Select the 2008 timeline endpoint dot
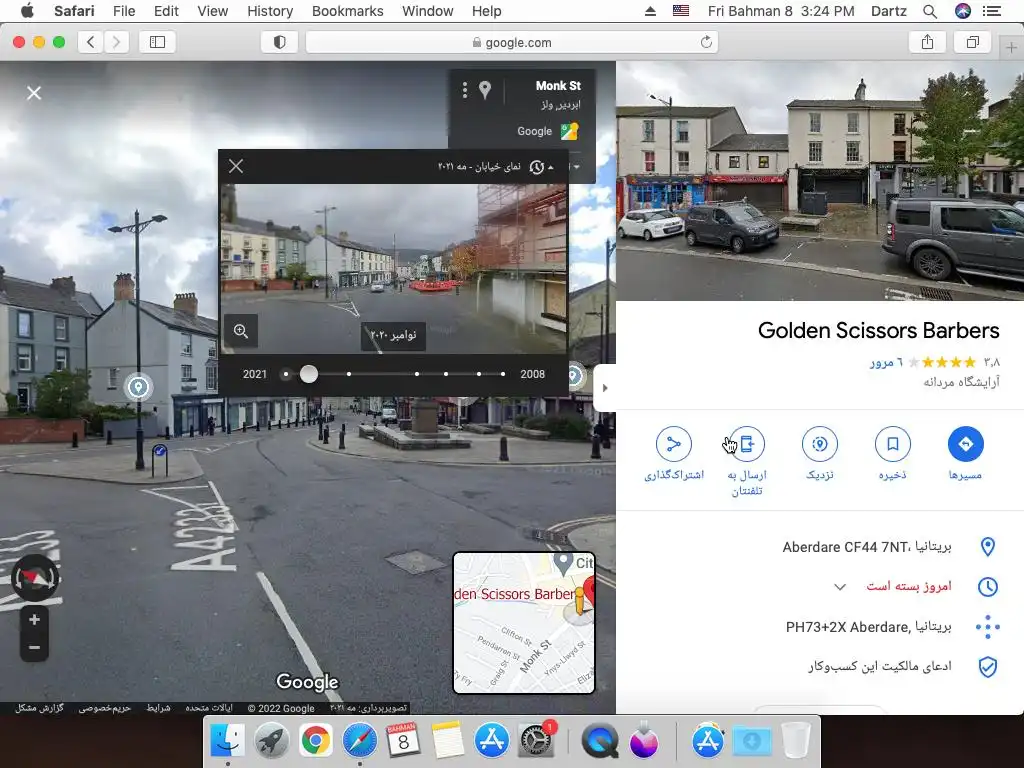 [502, 374]
